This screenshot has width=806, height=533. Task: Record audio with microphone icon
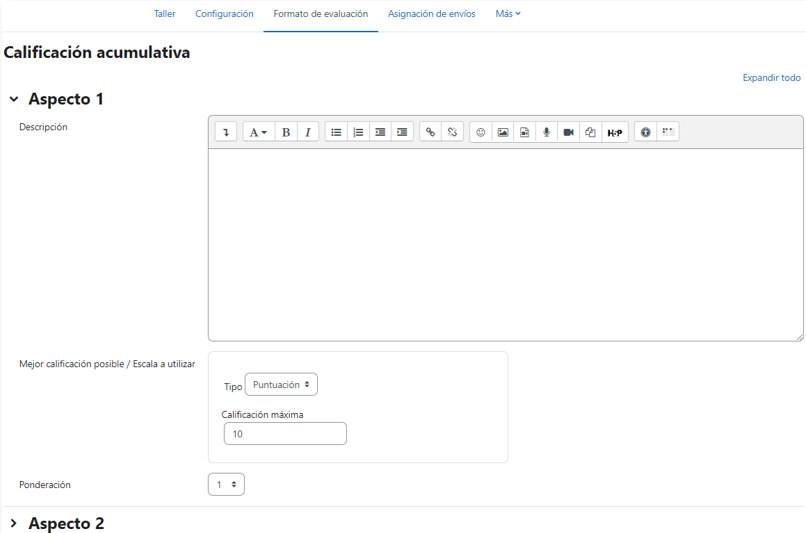546,132
